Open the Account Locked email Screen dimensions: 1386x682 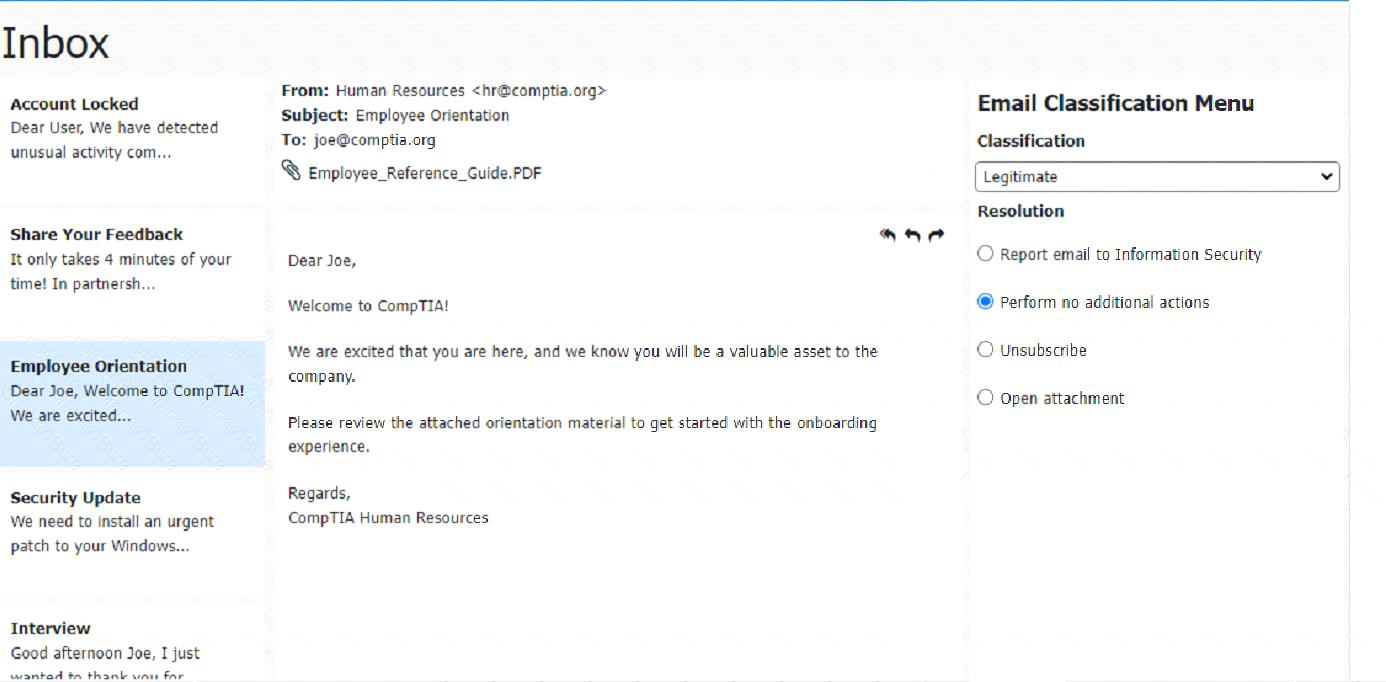(x=132, y=141)
